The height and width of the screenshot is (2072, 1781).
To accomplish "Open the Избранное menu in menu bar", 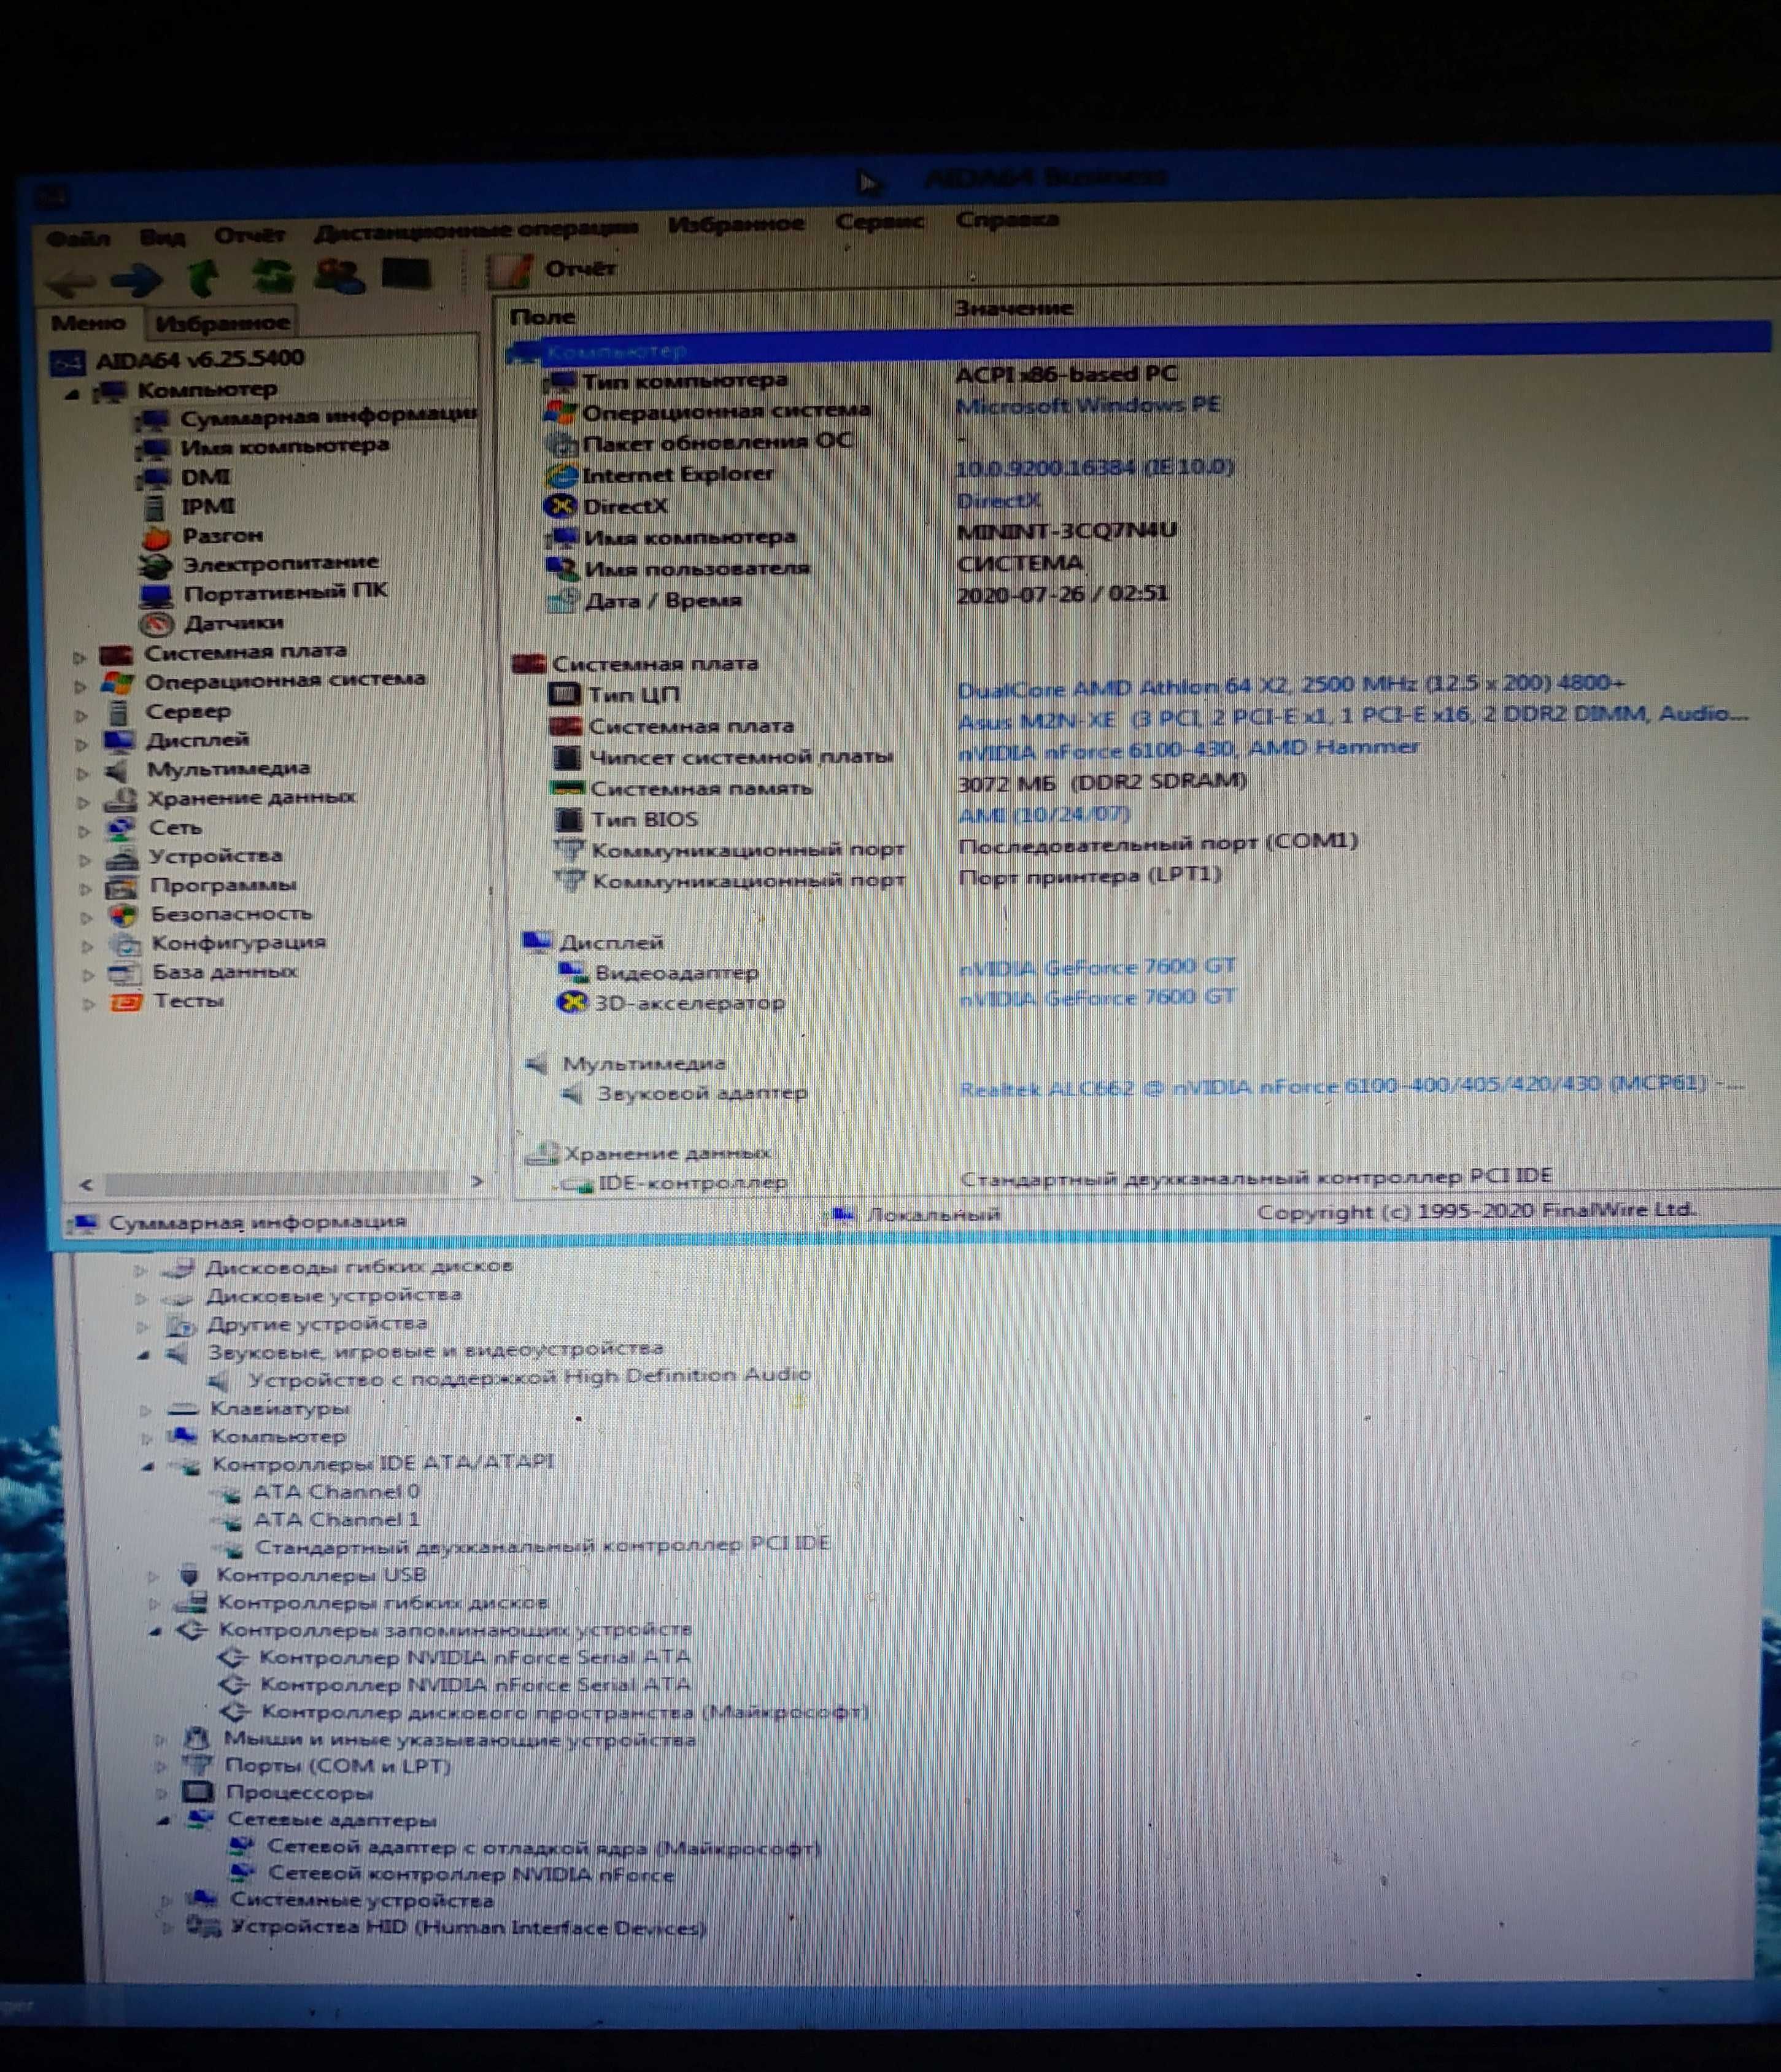I will [x=736, y=224].
